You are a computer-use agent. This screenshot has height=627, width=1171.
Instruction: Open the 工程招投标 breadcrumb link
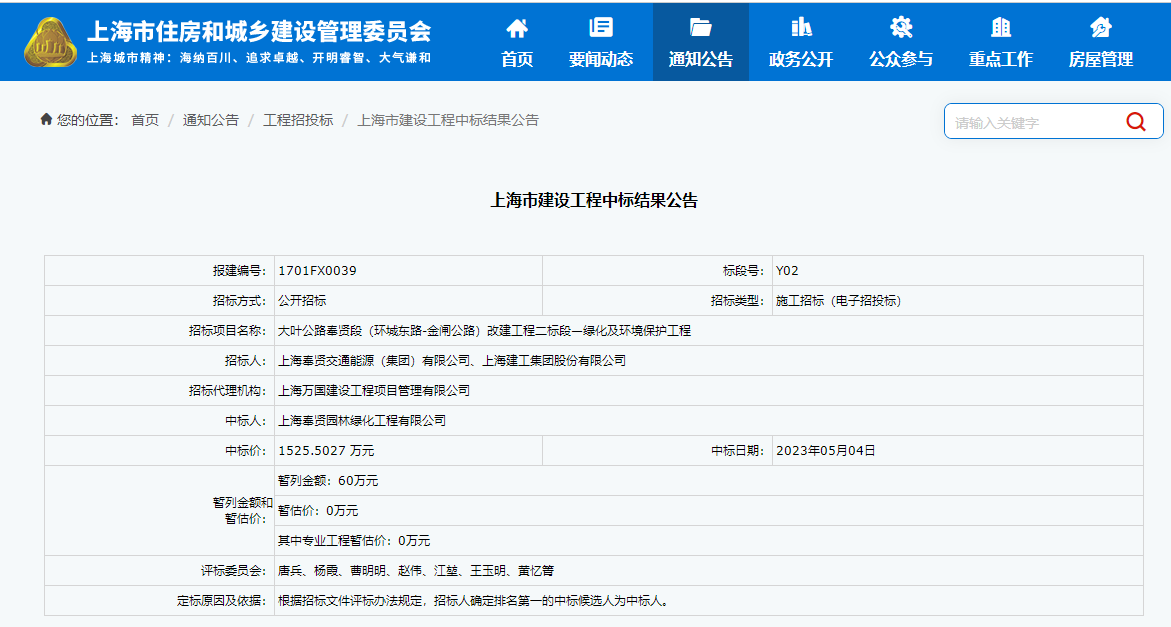point(298,120)
